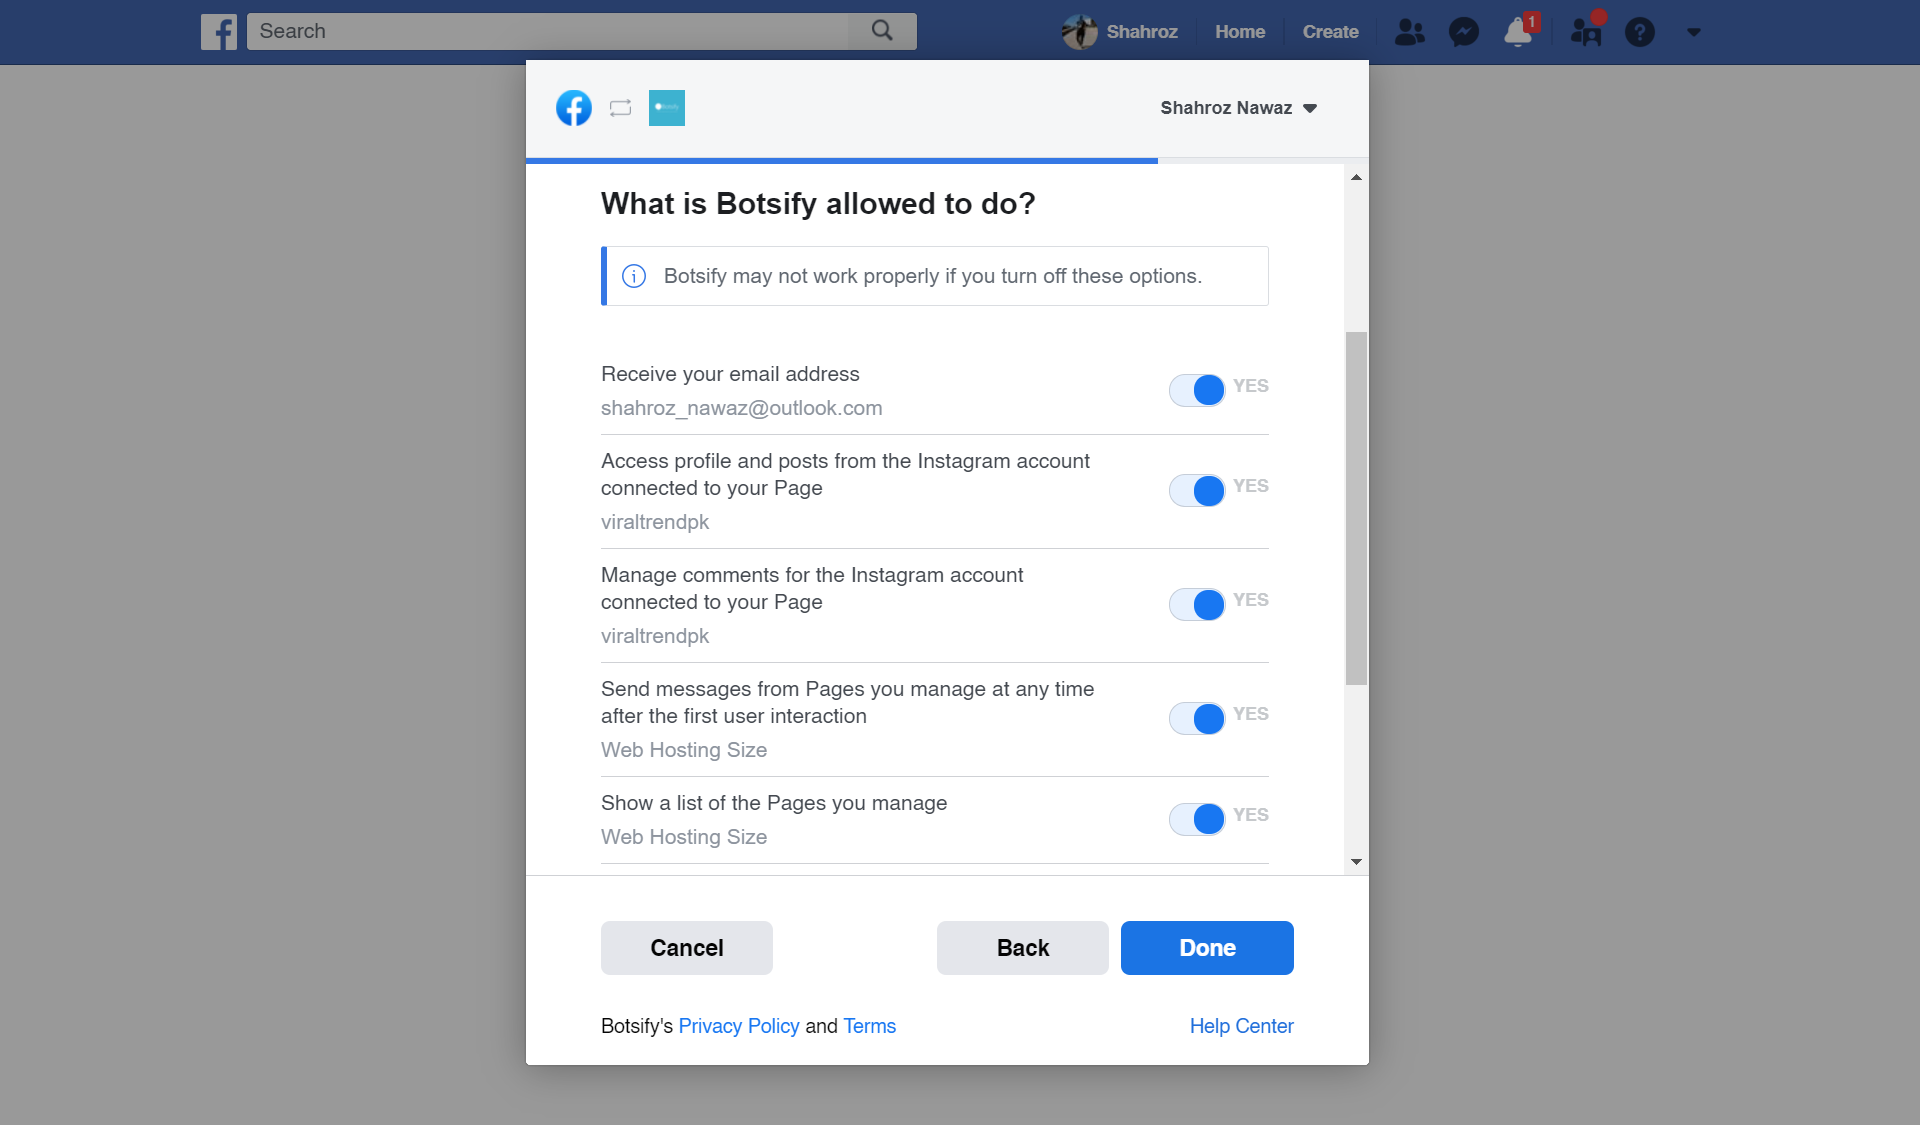Open the Help Center link
Viewport: 1920px width, 1125px height.
[1241, 1026]
